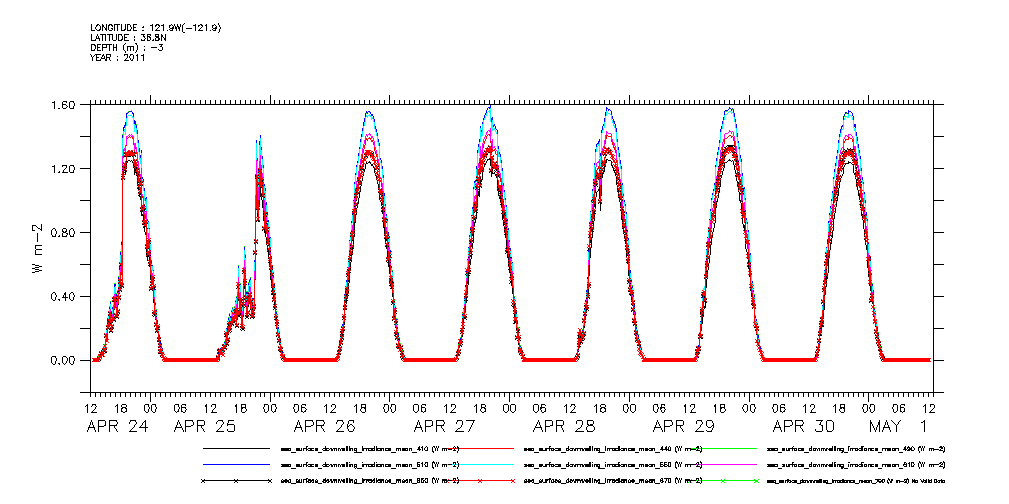
Task: Select the APR 25 date label
Action: (x=205, y=426)
